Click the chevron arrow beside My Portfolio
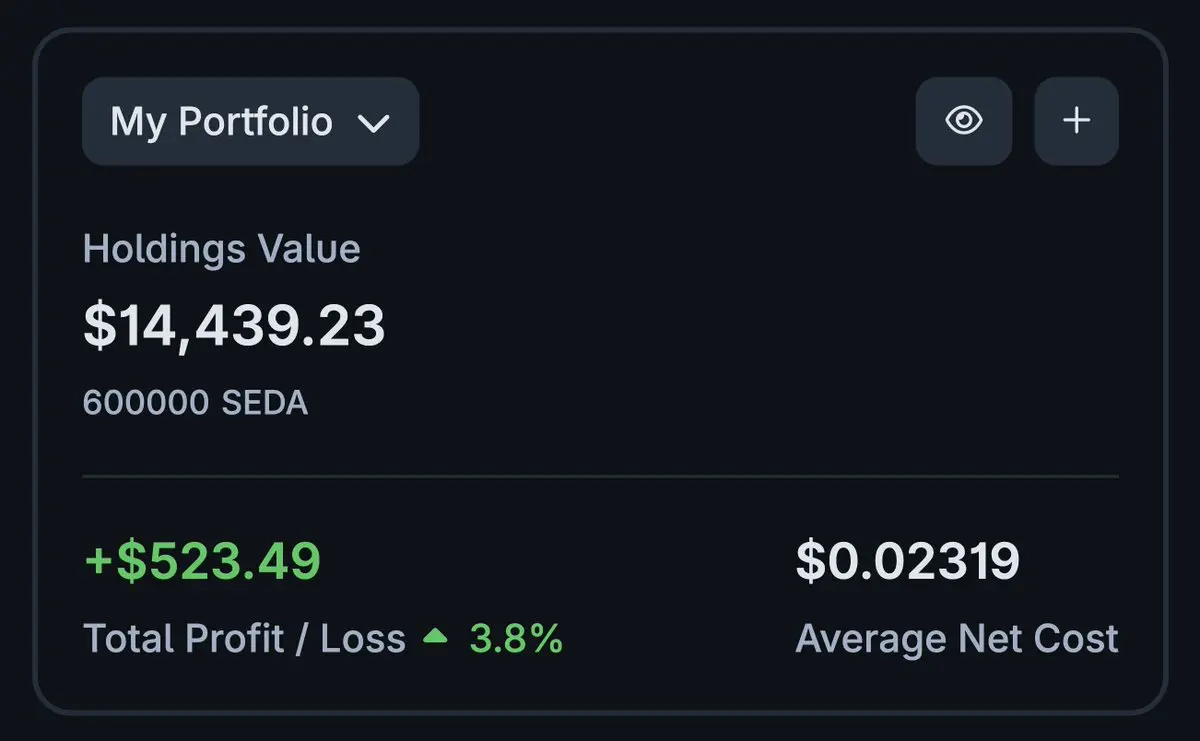The height and width of the screenshot is (741, 1200). (373, 123)
